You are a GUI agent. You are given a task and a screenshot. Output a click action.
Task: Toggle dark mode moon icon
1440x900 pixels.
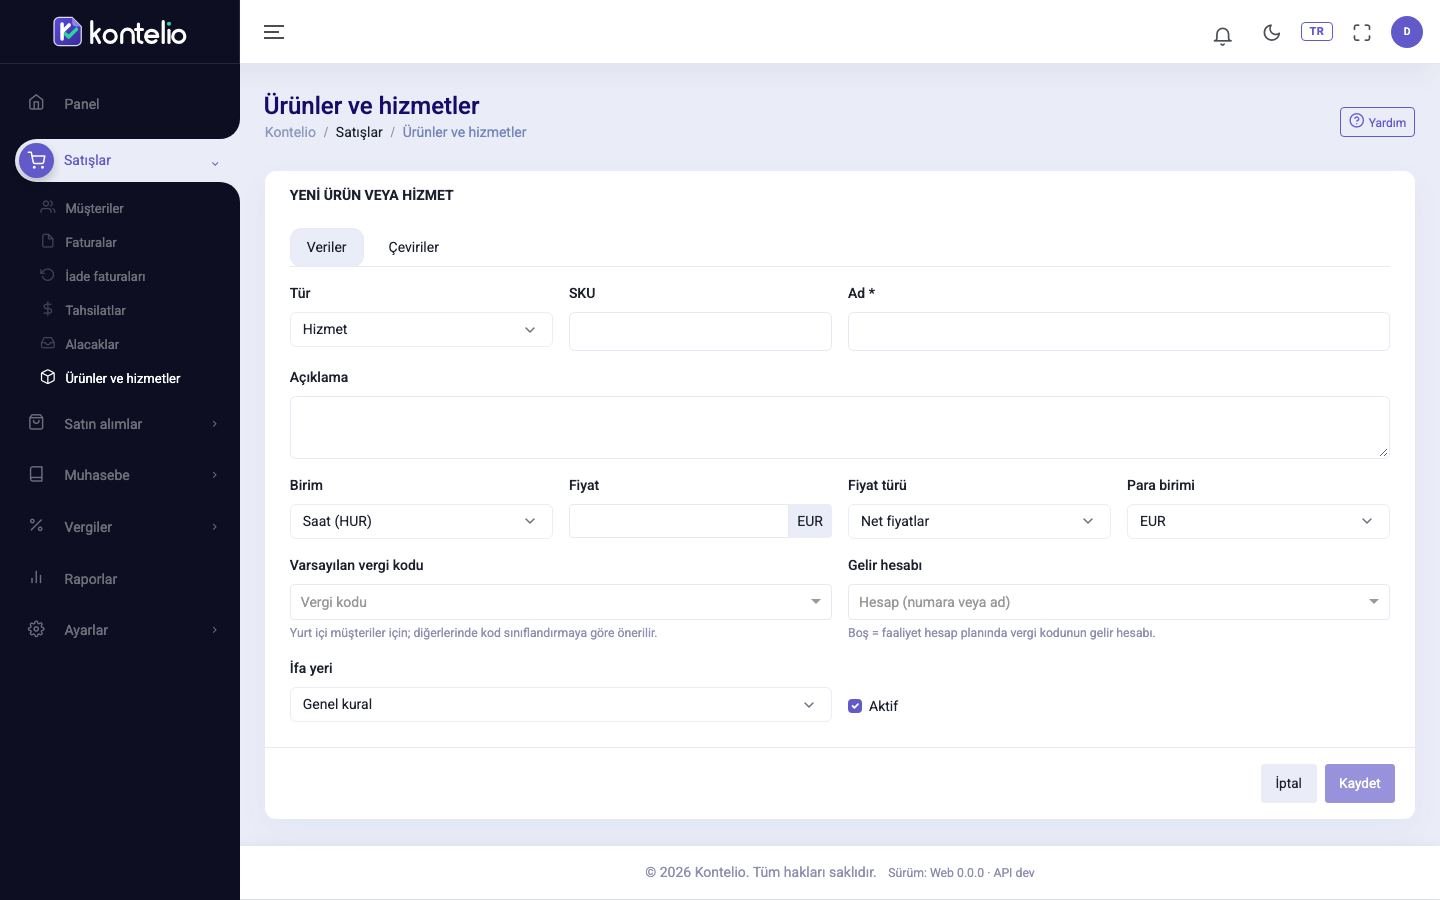(x=1271, y=32)
